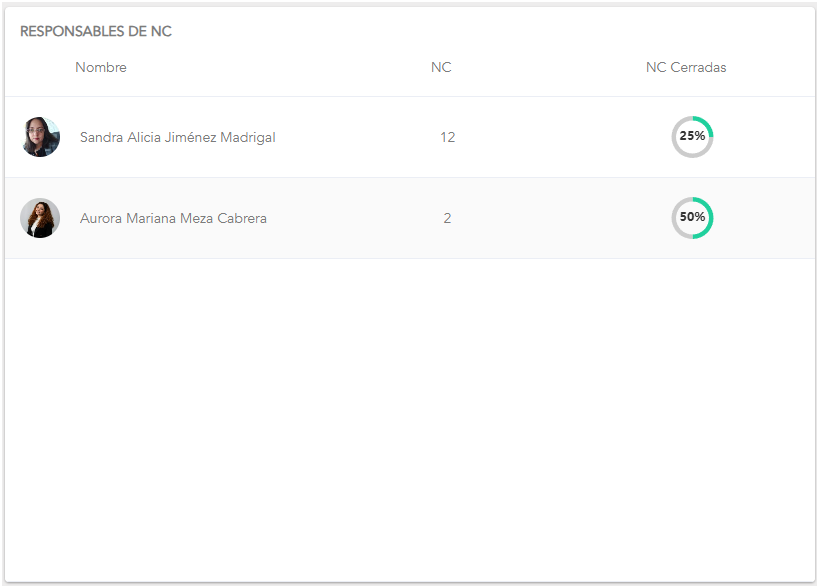This screenshot has width=819, height=588.
Task: Click the surname Cabrera in the second row
Action: tap(240, 218)
